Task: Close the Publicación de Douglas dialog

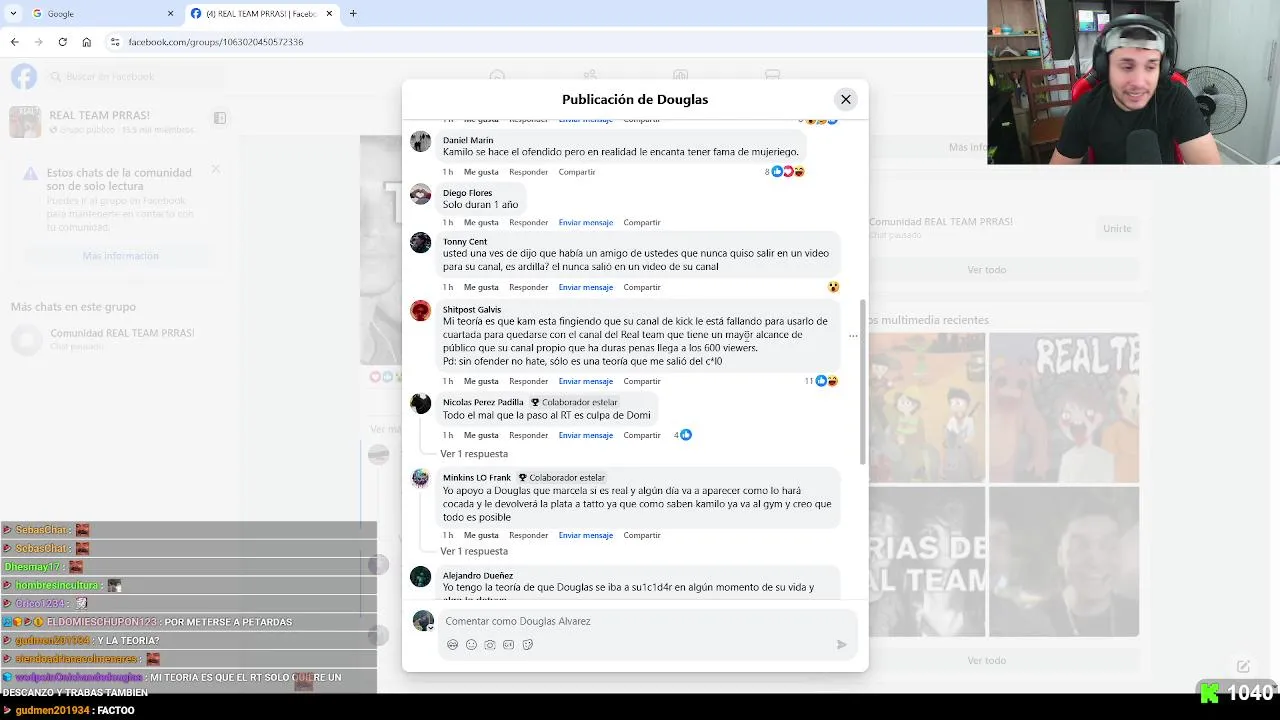Action: pyautogui.click(x=846, y=99)
